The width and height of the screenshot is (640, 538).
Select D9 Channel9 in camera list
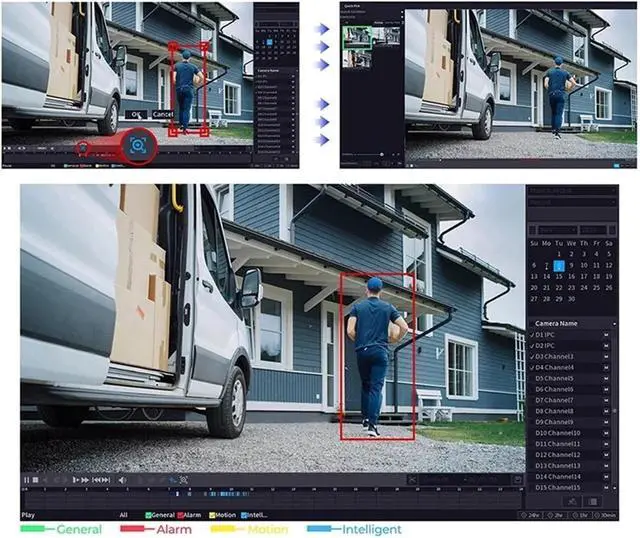(x=554, y=422)
